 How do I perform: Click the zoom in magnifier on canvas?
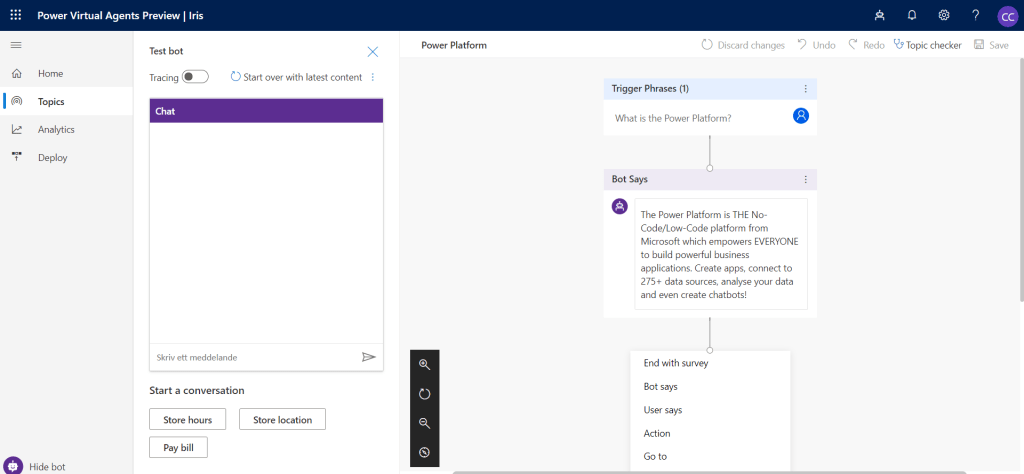[424, 365]
